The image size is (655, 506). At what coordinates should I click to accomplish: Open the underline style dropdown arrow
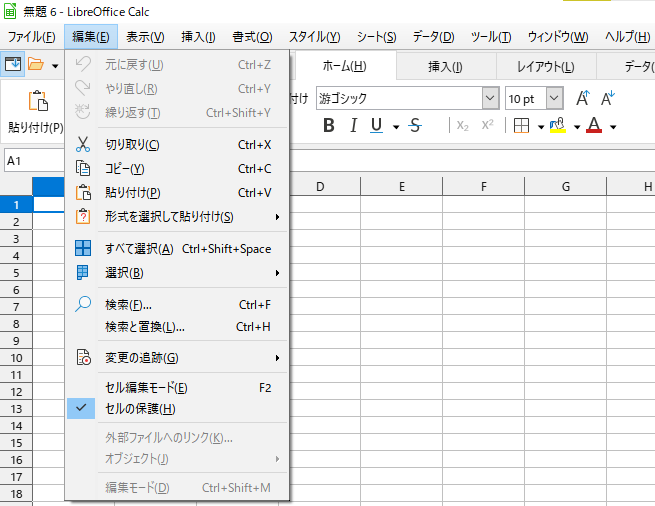[396, 127]
